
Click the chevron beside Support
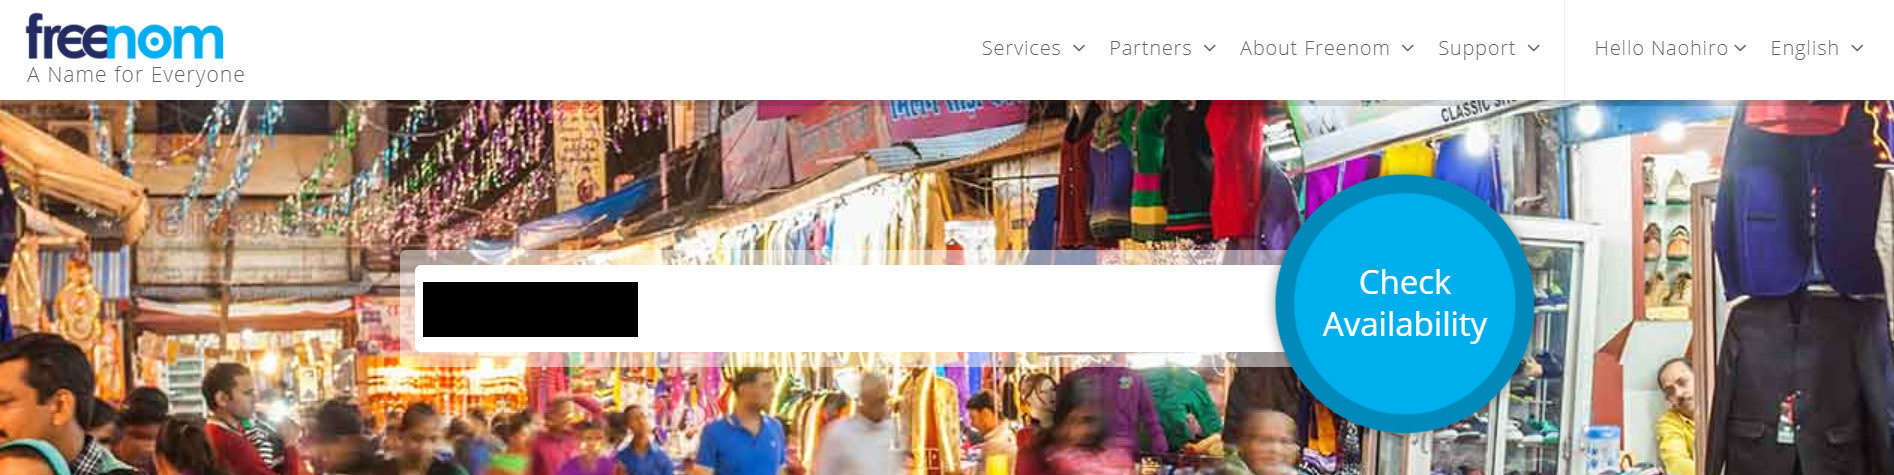coord(1534,48)
